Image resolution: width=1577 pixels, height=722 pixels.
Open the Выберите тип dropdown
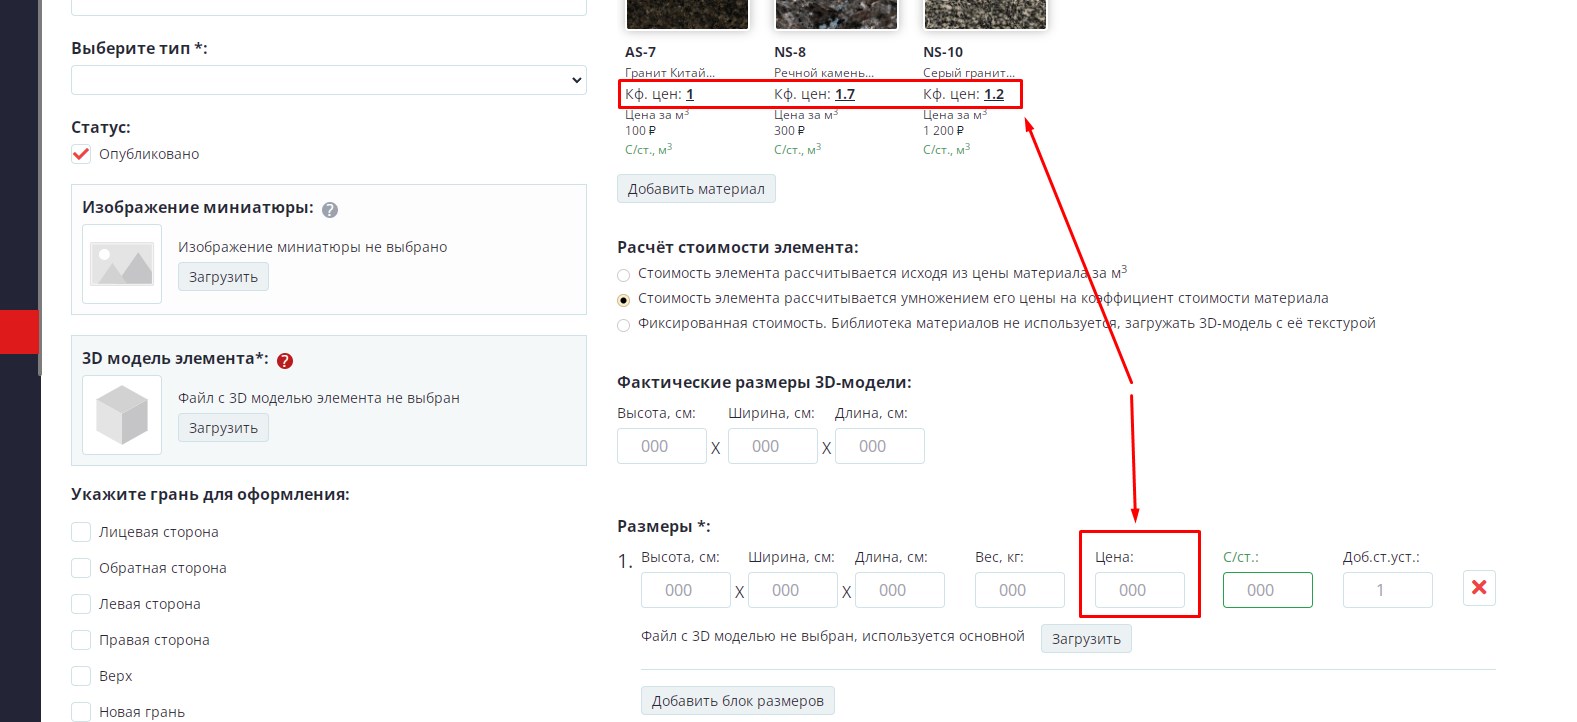click(329, 80)
